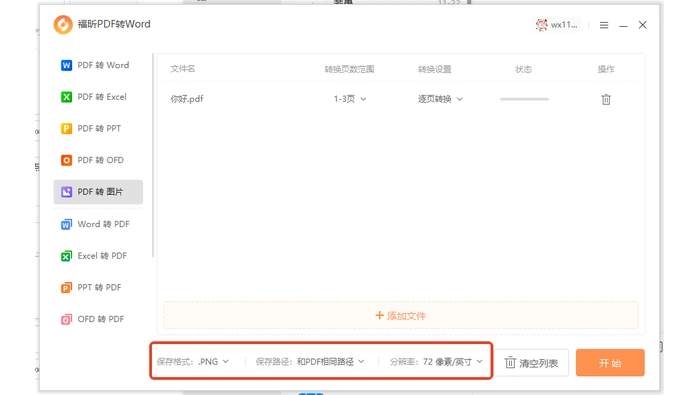700x395 pixels.
Task: Select OFD 转 PDF in sidebar
Action: click(98, 319)
